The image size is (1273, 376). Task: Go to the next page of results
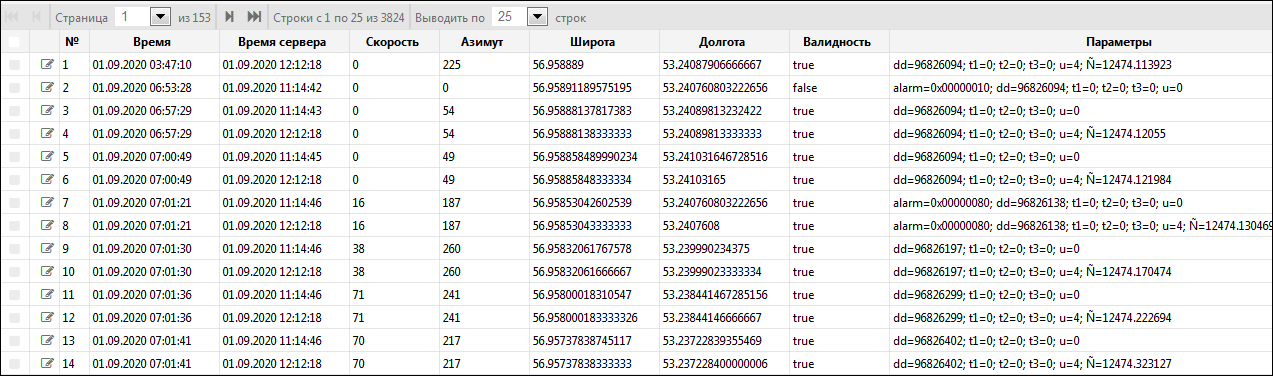tap(230, 17)
